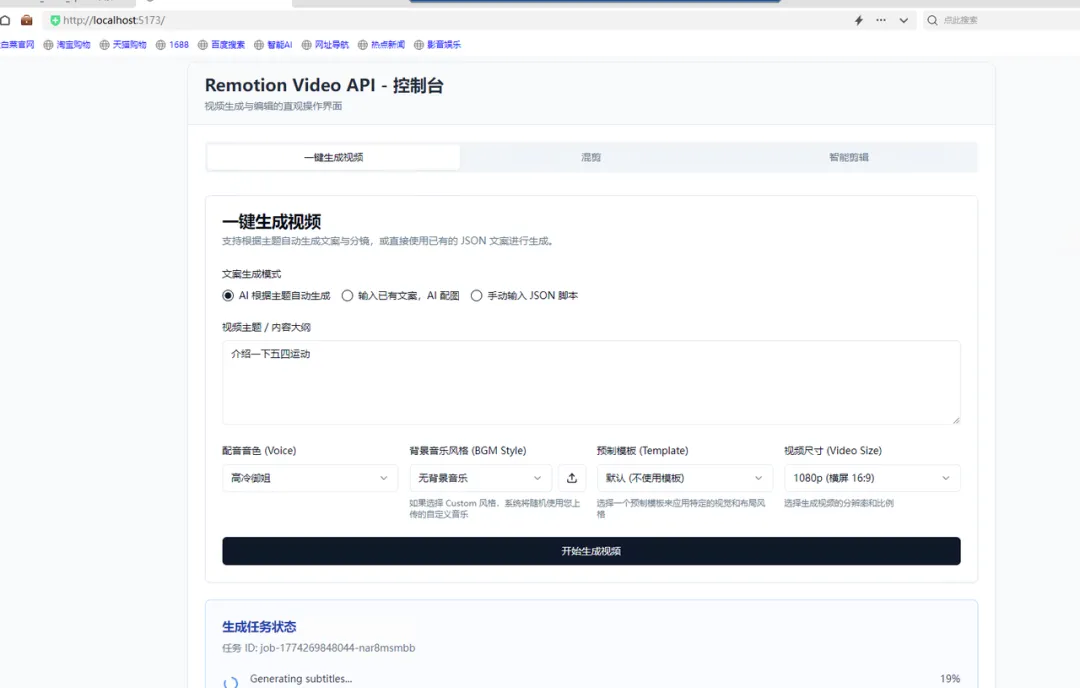Open the 1688 bookmark

click(172, 45)
